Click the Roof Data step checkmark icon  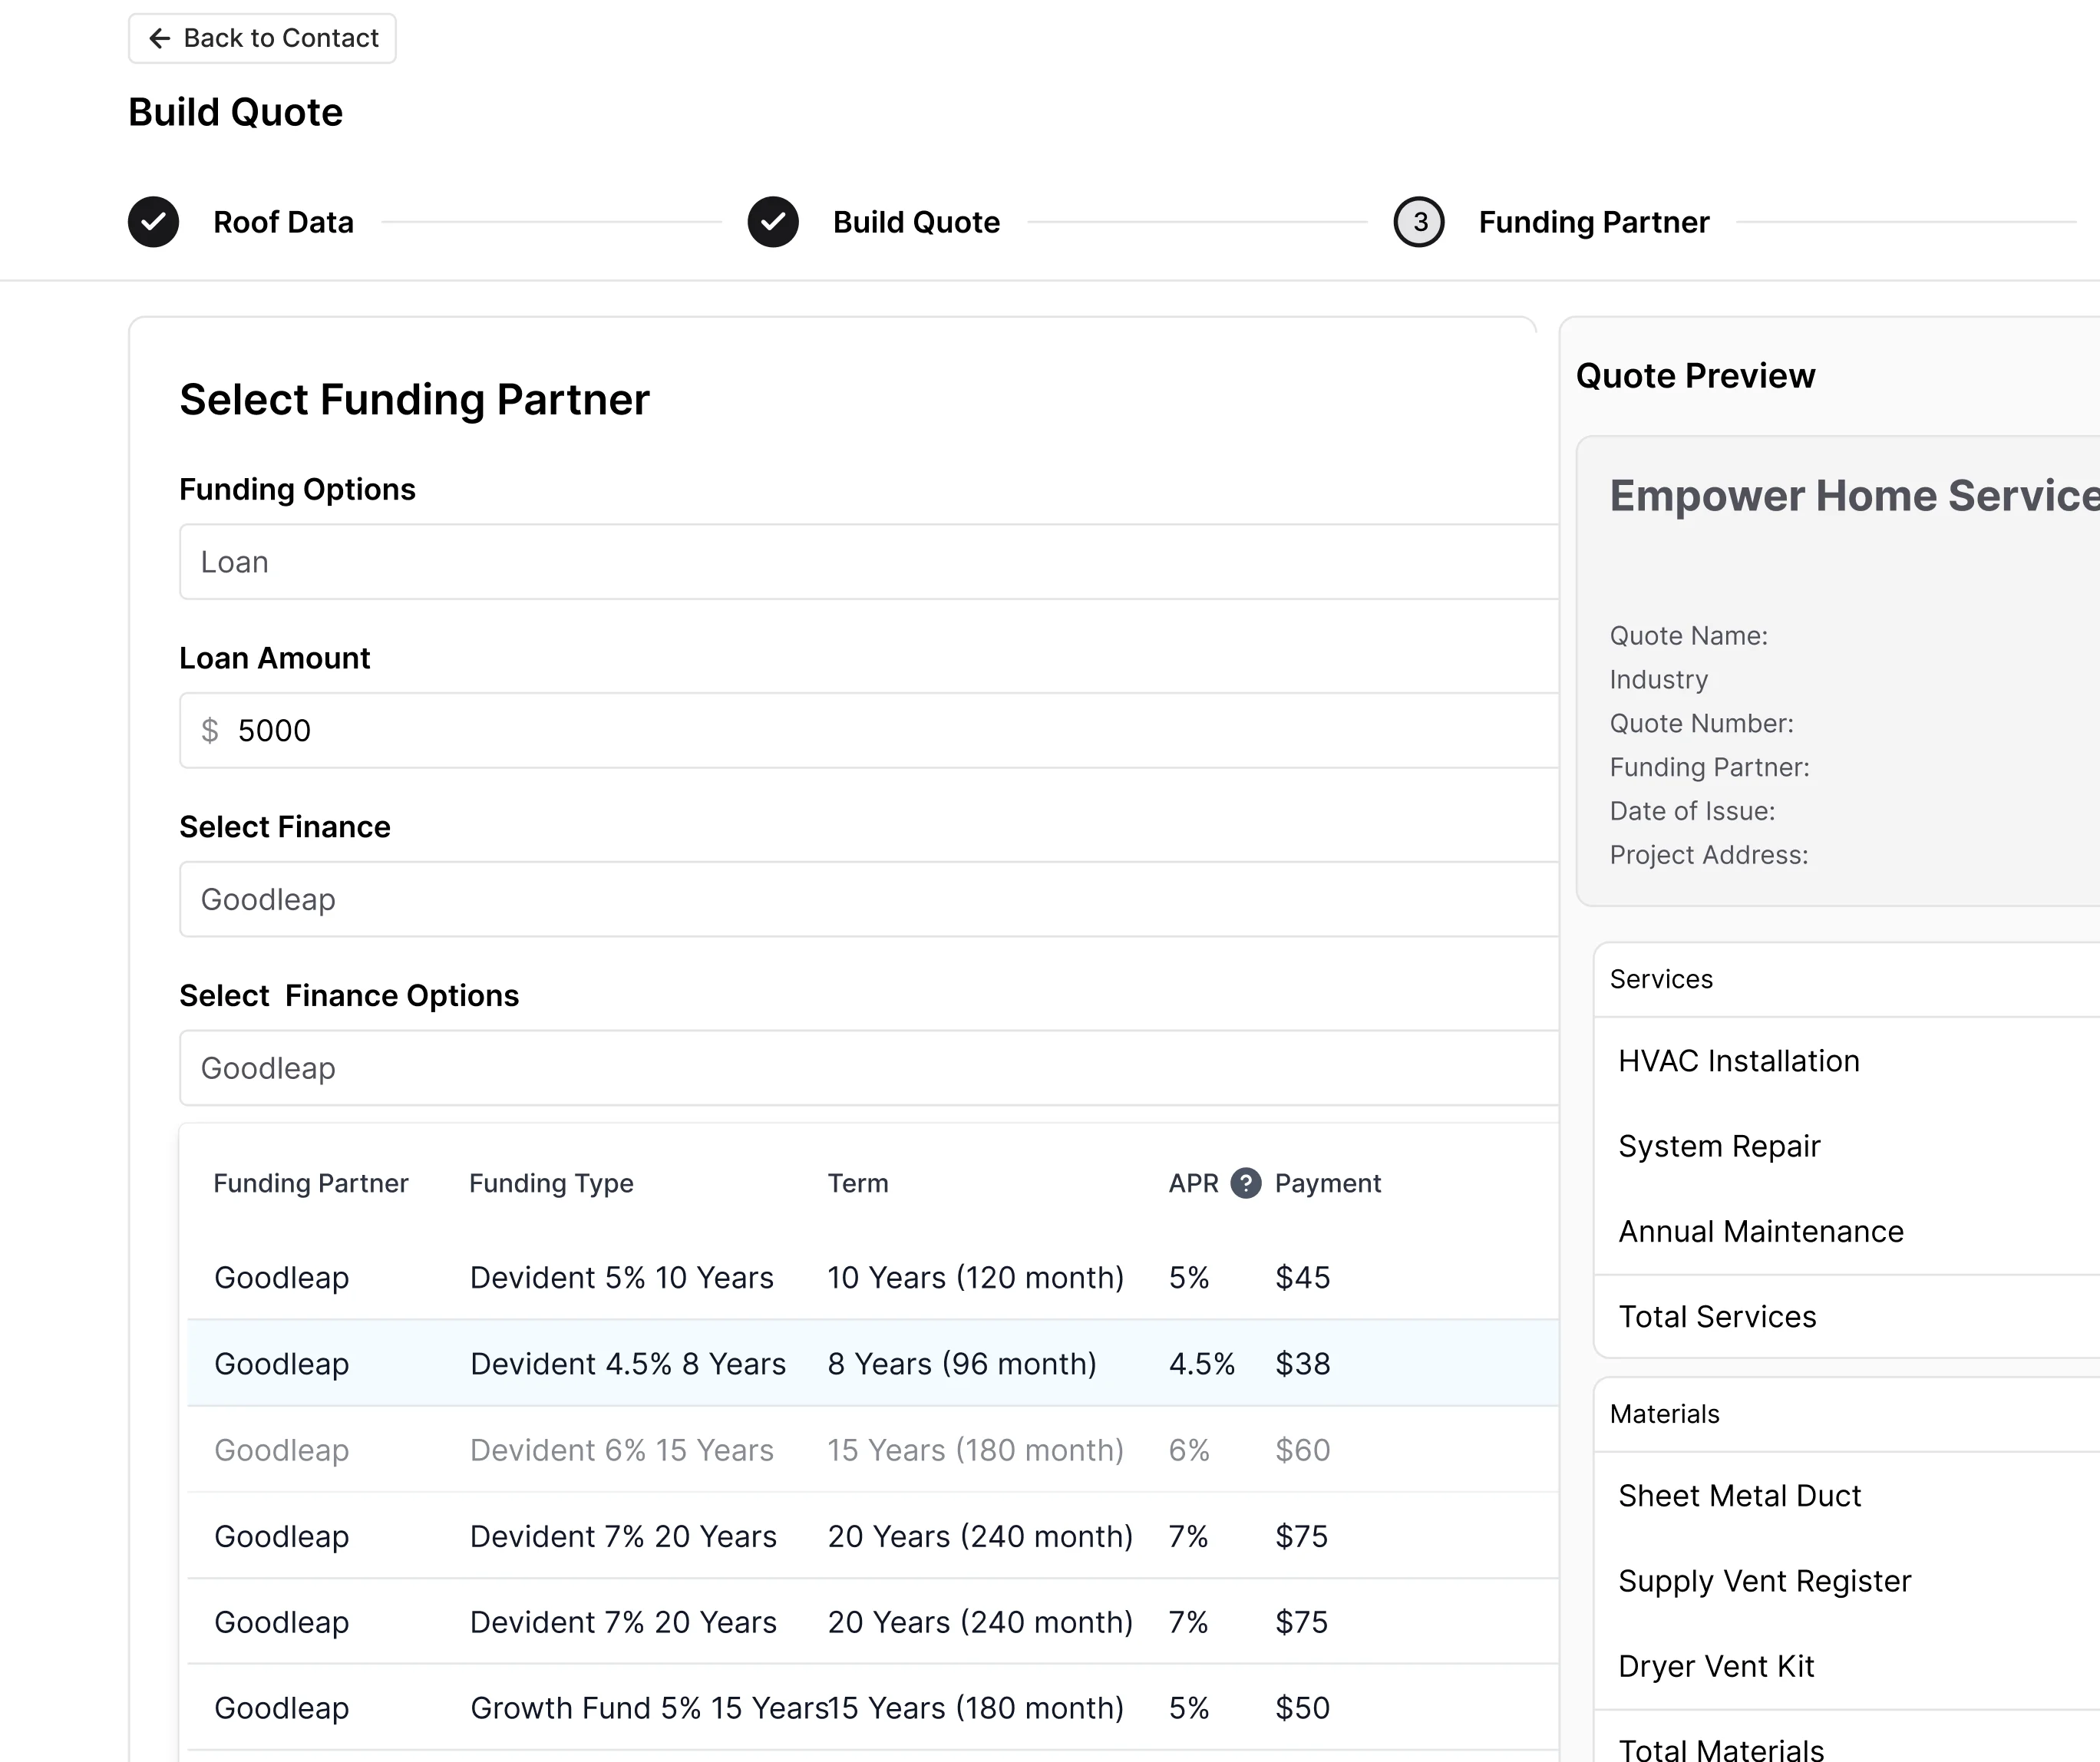tap(153, 222)
